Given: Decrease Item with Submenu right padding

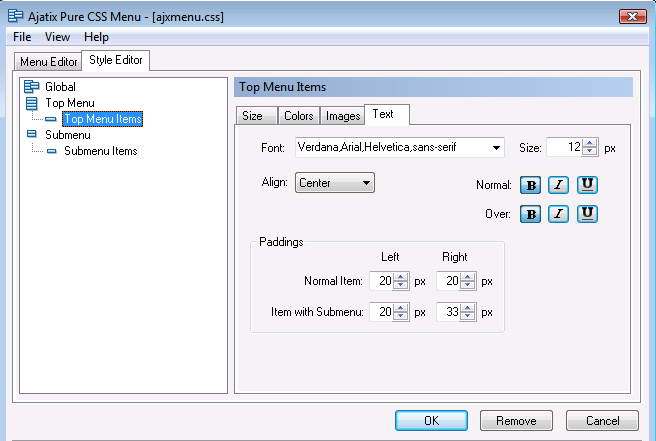Looking at the screenshot, I should click(x=468, y=316).
